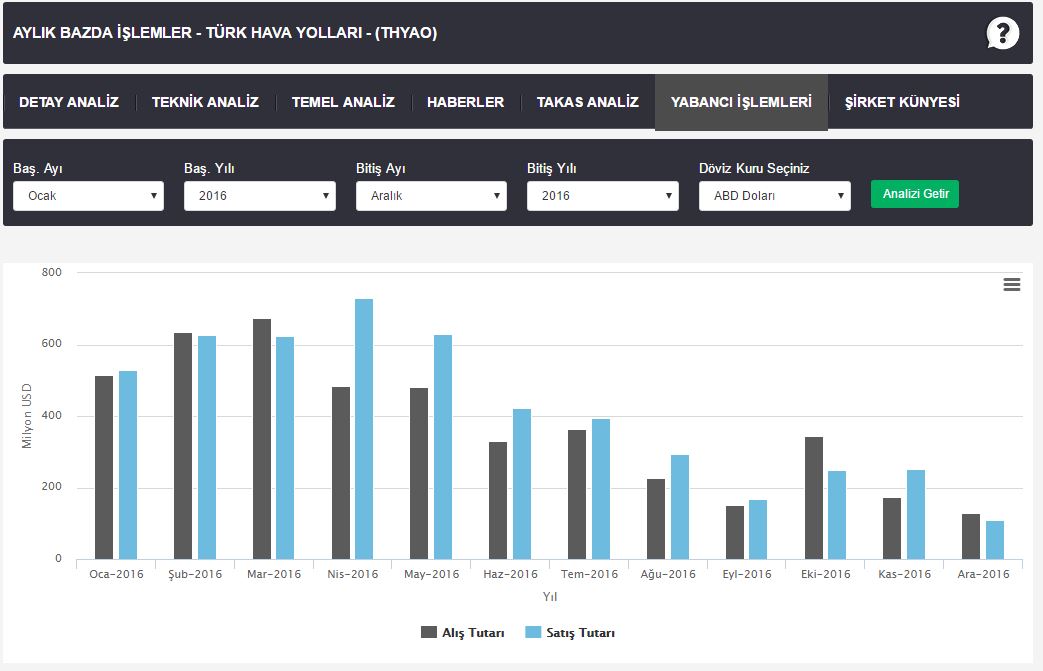The image size is (1043, 671).
Task: Open the chart hamburger export menu
Action: coord(1012,285)
